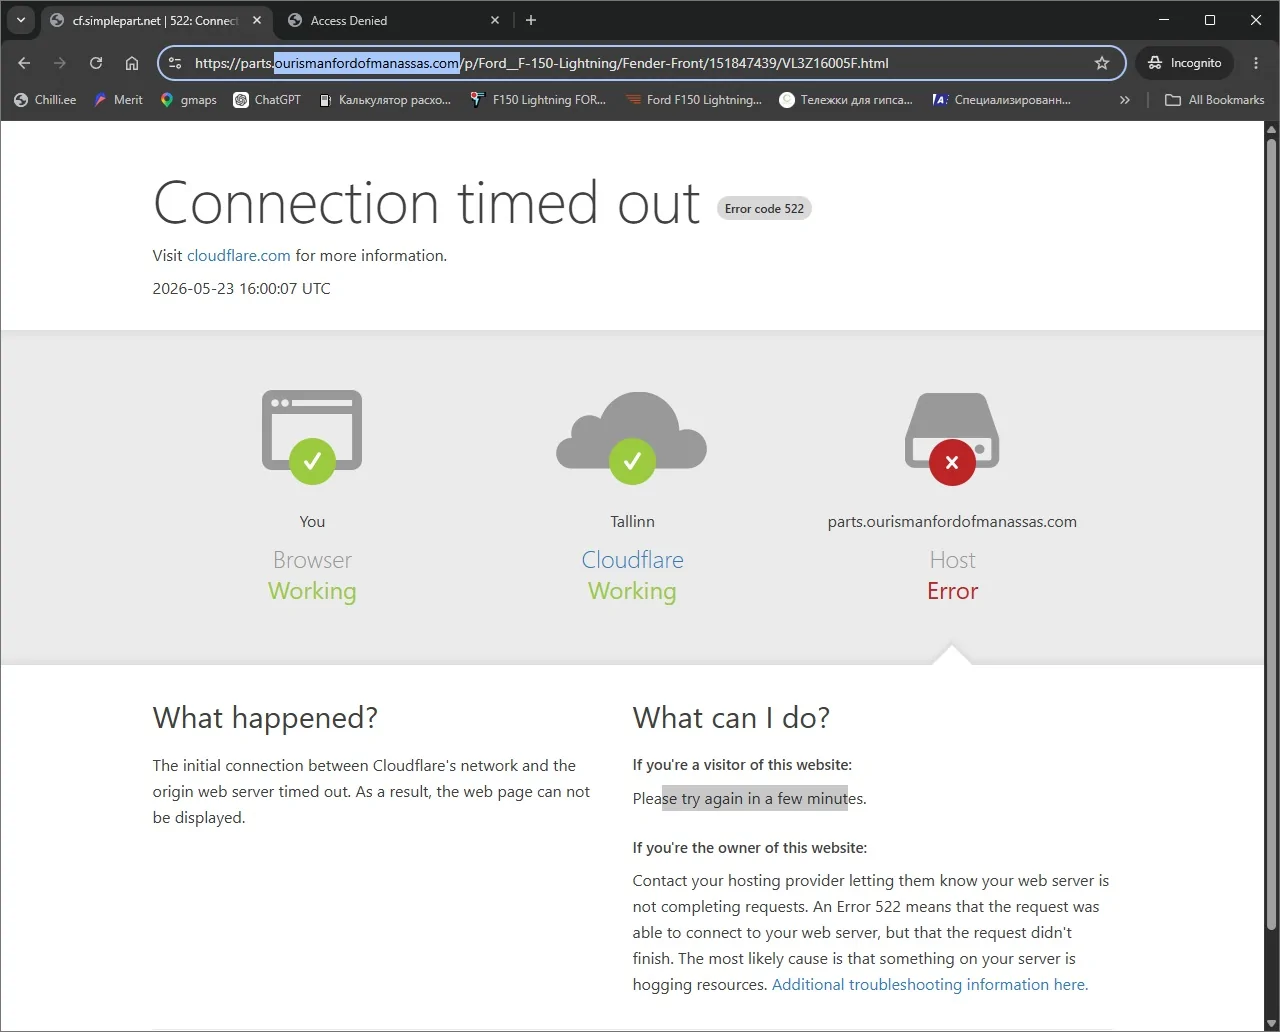Open the blue Cloudflare heading link
Image resolution: width=1280 pixels, height=1032 pixels.
point(633,560)
